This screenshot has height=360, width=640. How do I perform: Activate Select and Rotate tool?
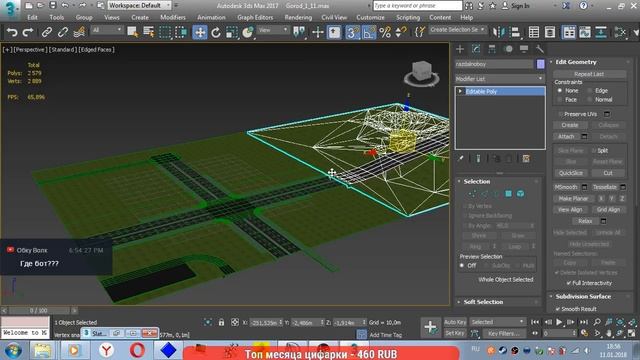[216, 32]
